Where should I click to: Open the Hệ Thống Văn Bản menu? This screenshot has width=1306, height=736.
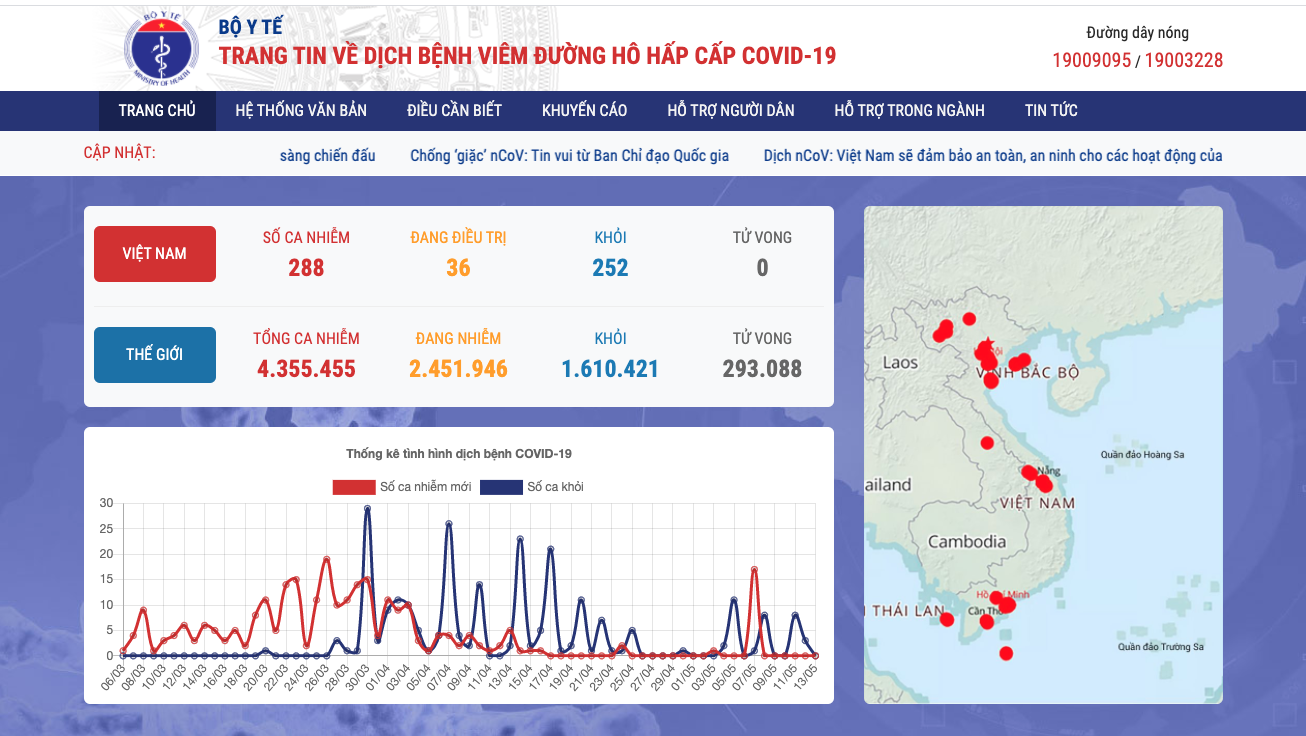pos(301,110)
